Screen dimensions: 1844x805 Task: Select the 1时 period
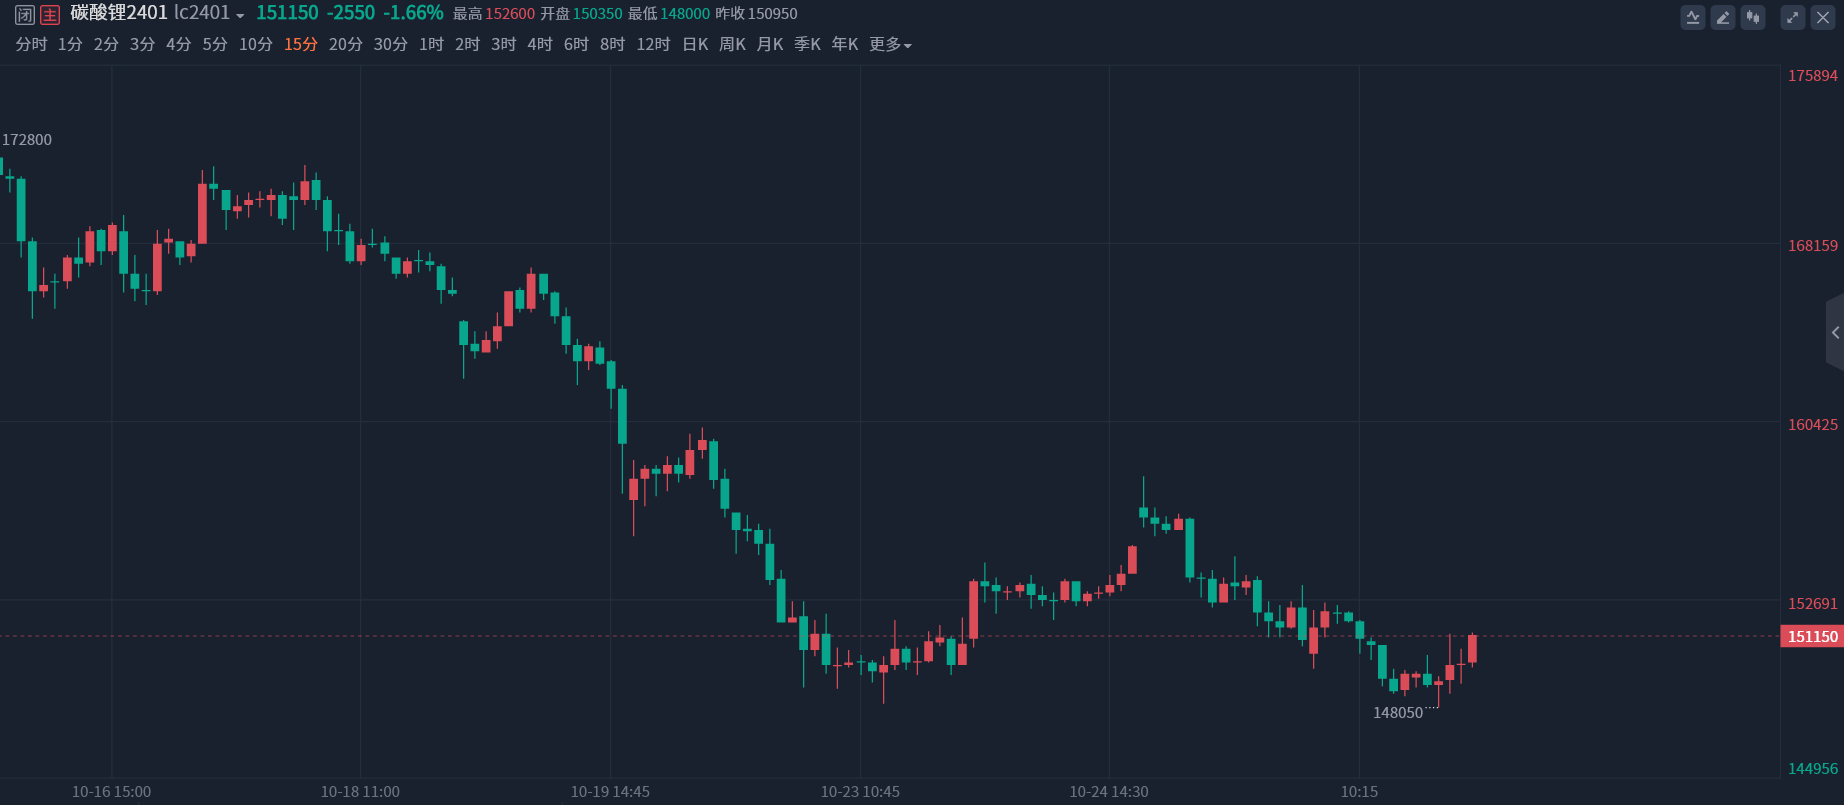pos(431,44)
